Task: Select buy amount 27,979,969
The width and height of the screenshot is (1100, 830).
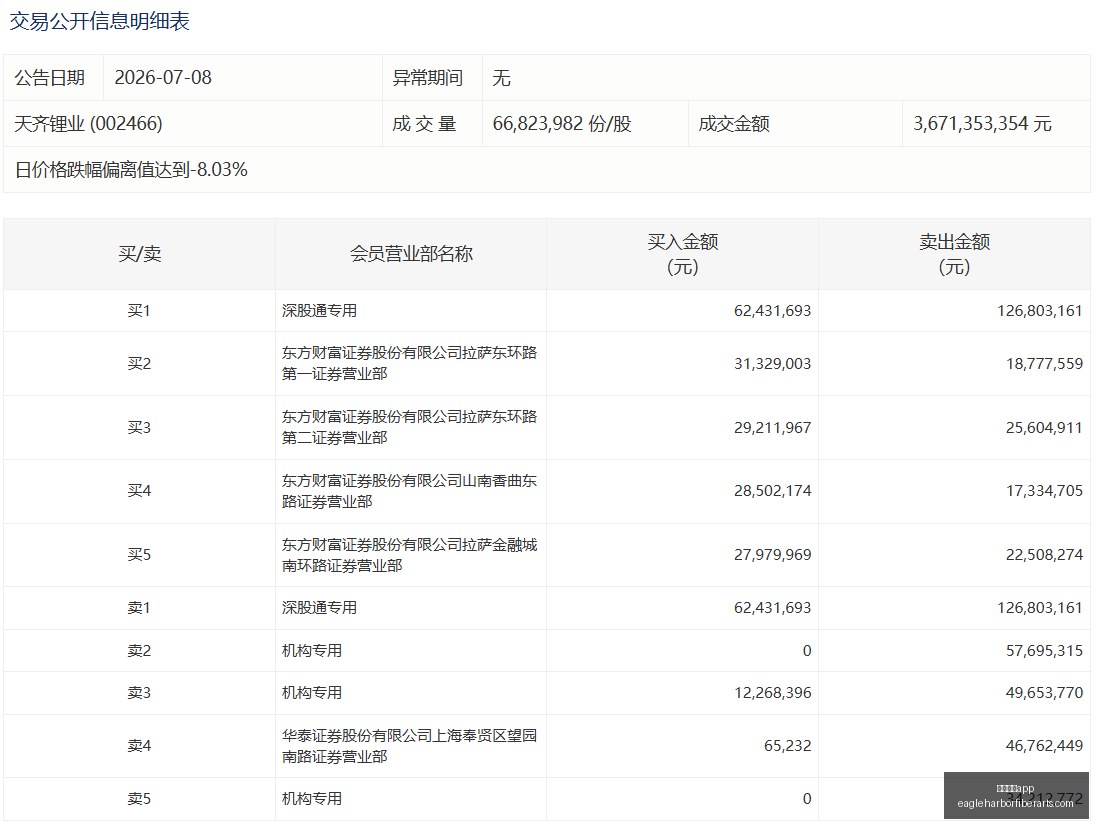Action: tap(772, 554)
